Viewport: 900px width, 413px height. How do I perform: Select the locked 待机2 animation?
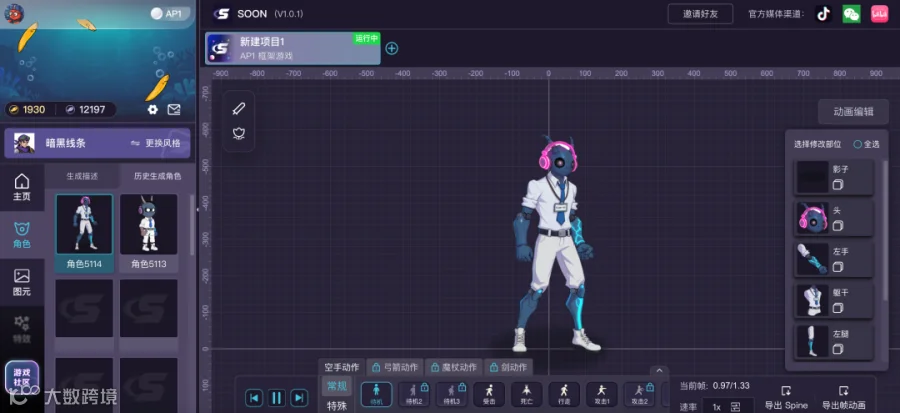tap(414, 394)
